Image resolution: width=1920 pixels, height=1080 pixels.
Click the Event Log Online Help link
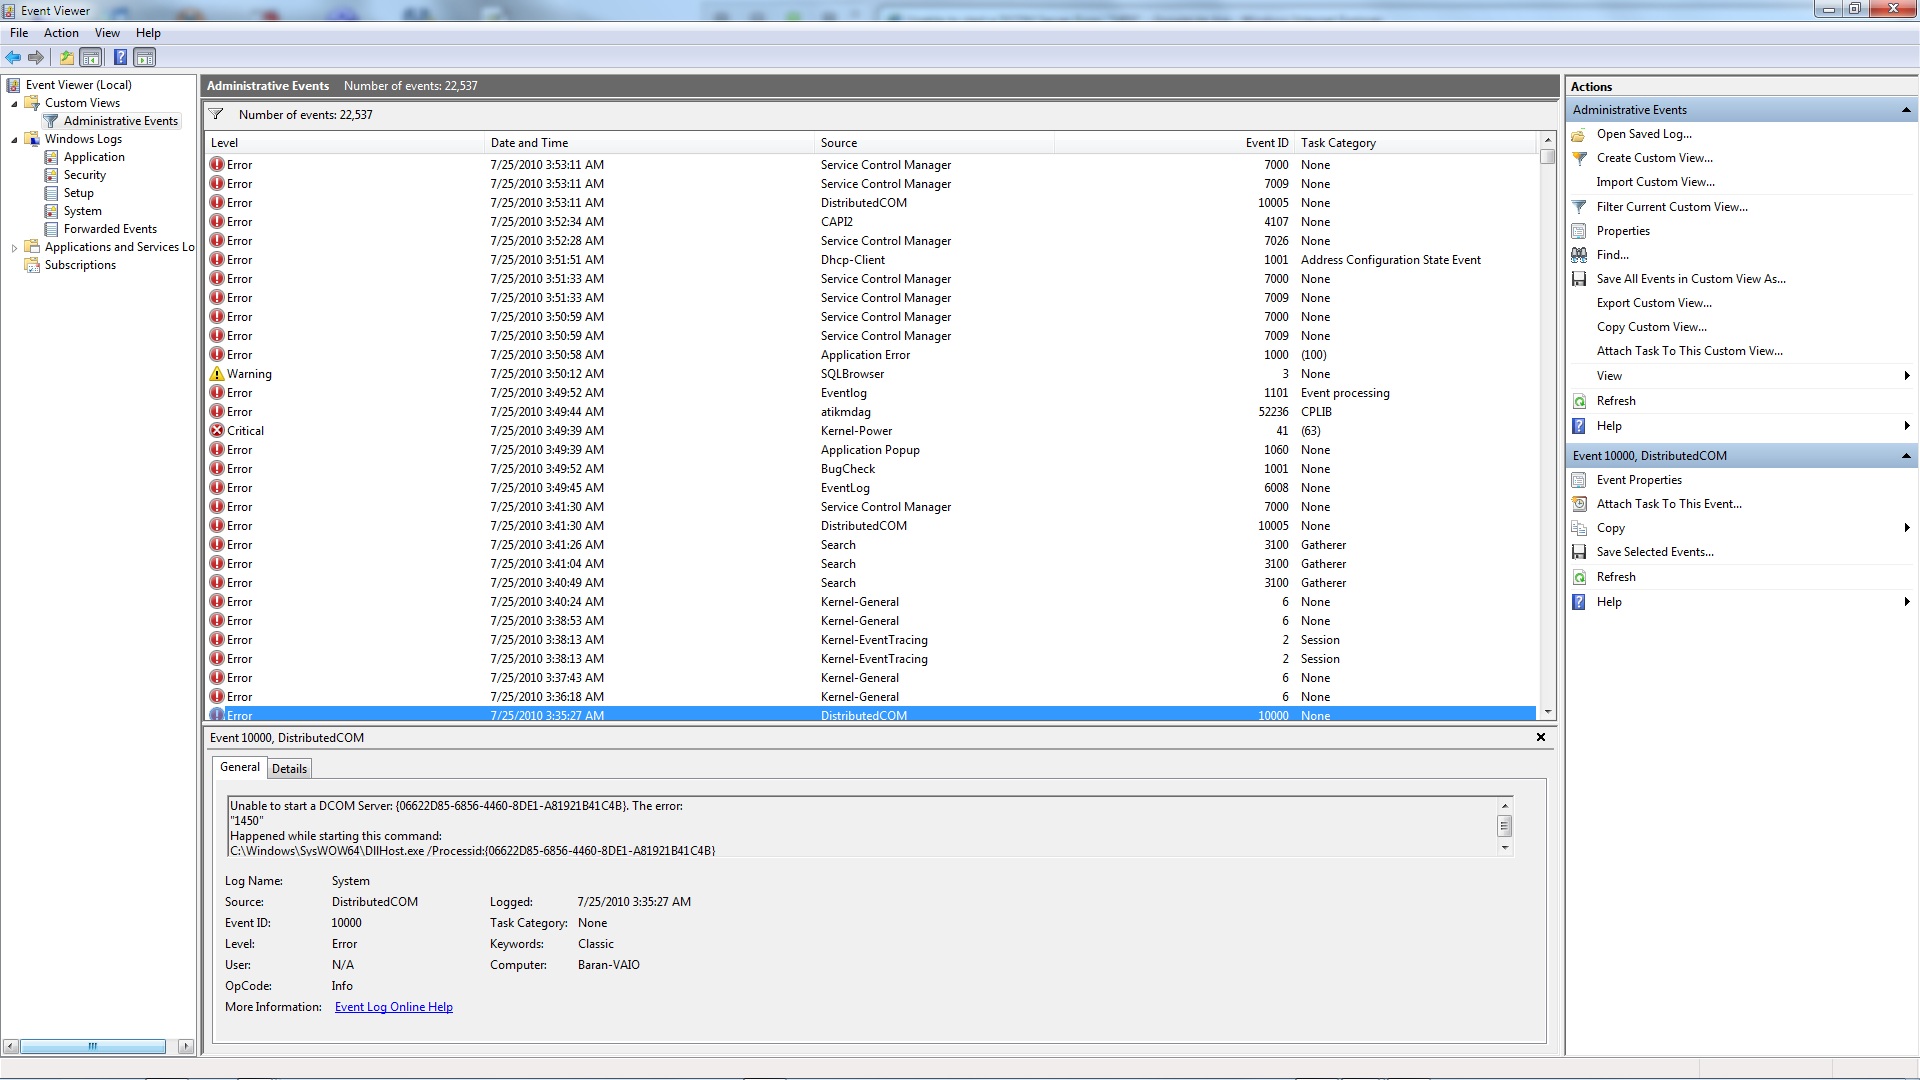pos(393,1006)
